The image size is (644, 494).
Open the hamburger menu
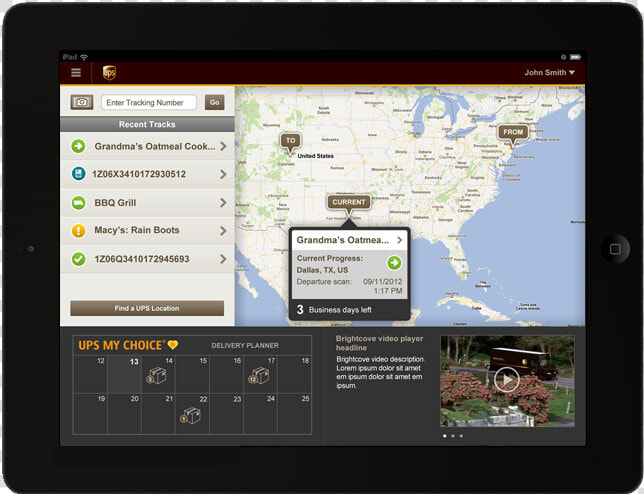click(76, 73)
